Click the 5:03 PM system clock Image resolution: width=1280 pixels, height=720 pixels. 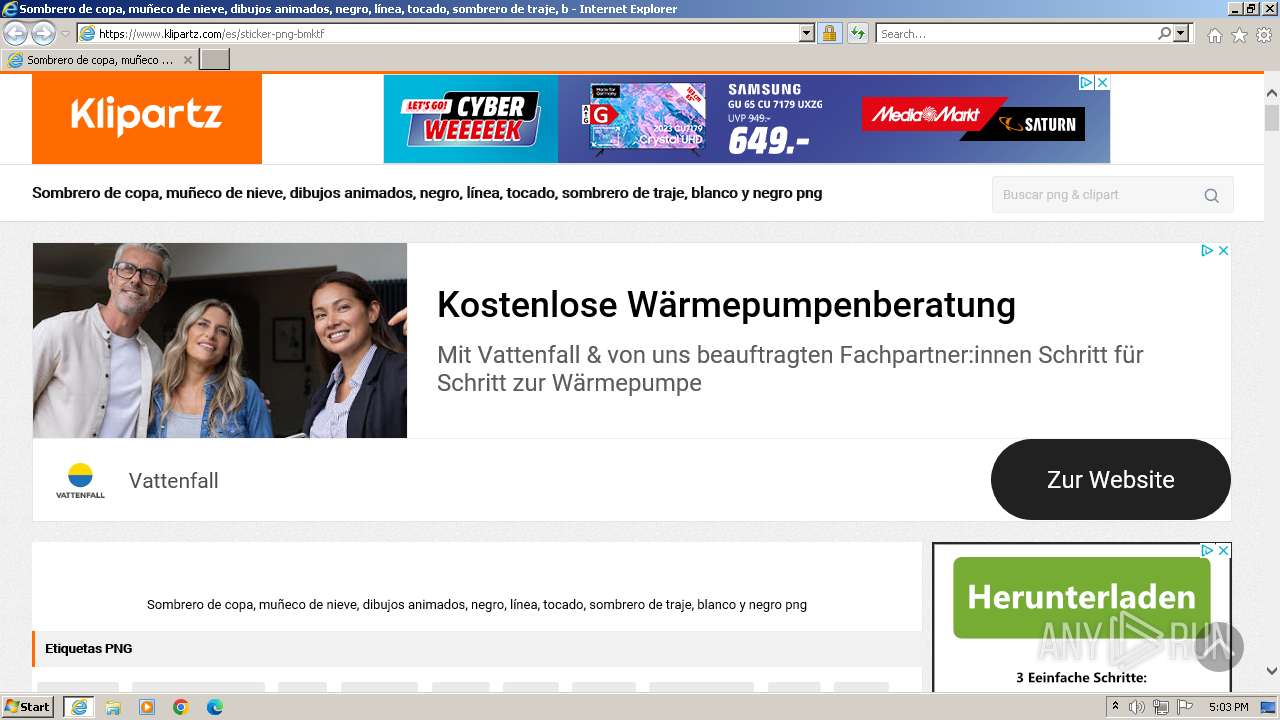point(1228,707)
